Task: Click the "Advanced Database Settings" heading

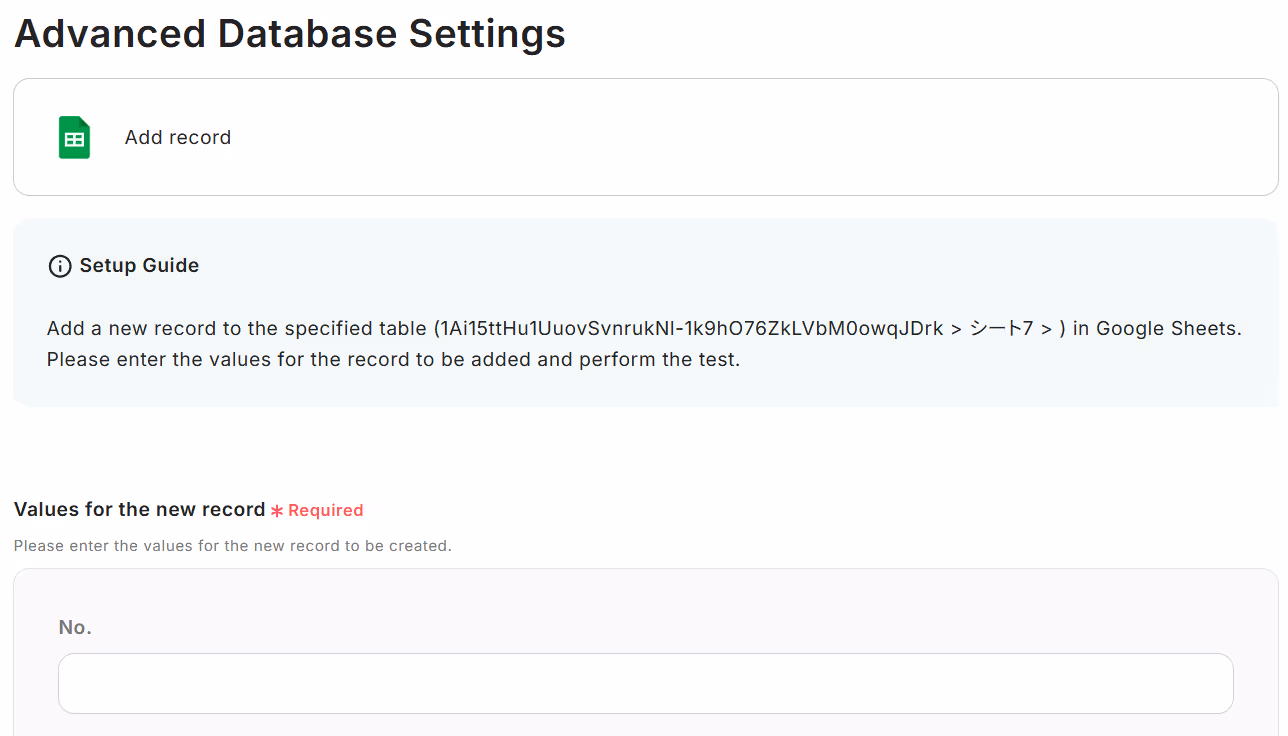Action: point(290,34)
